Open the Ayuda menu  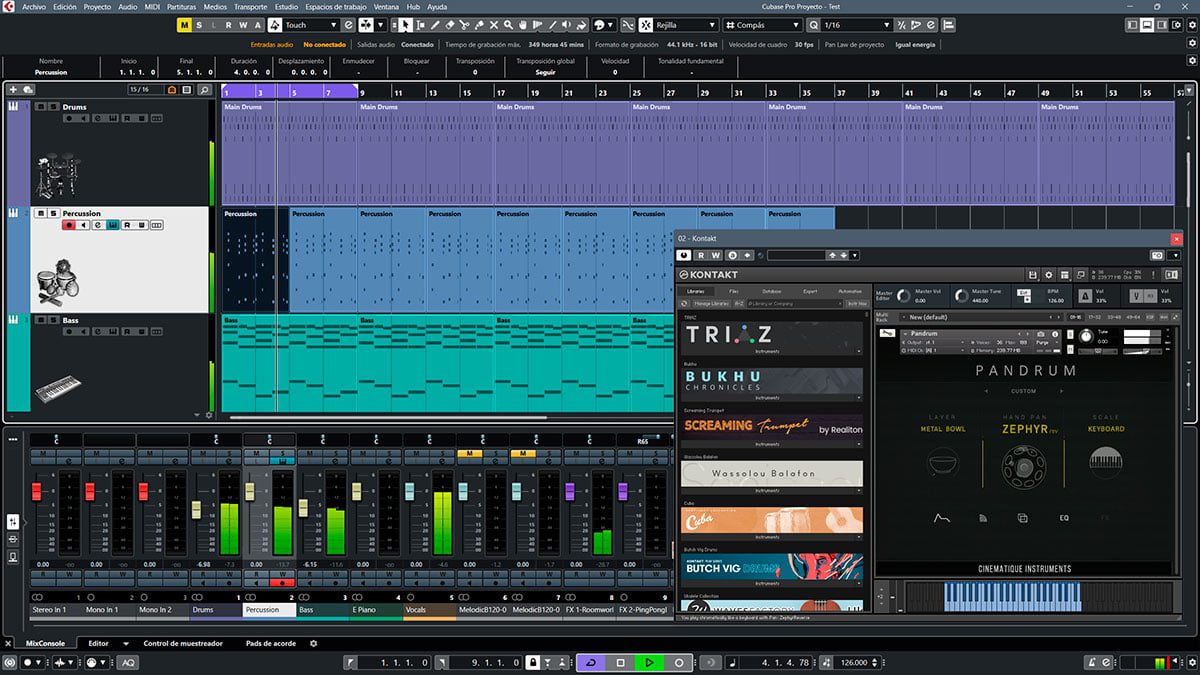[437, 6]
